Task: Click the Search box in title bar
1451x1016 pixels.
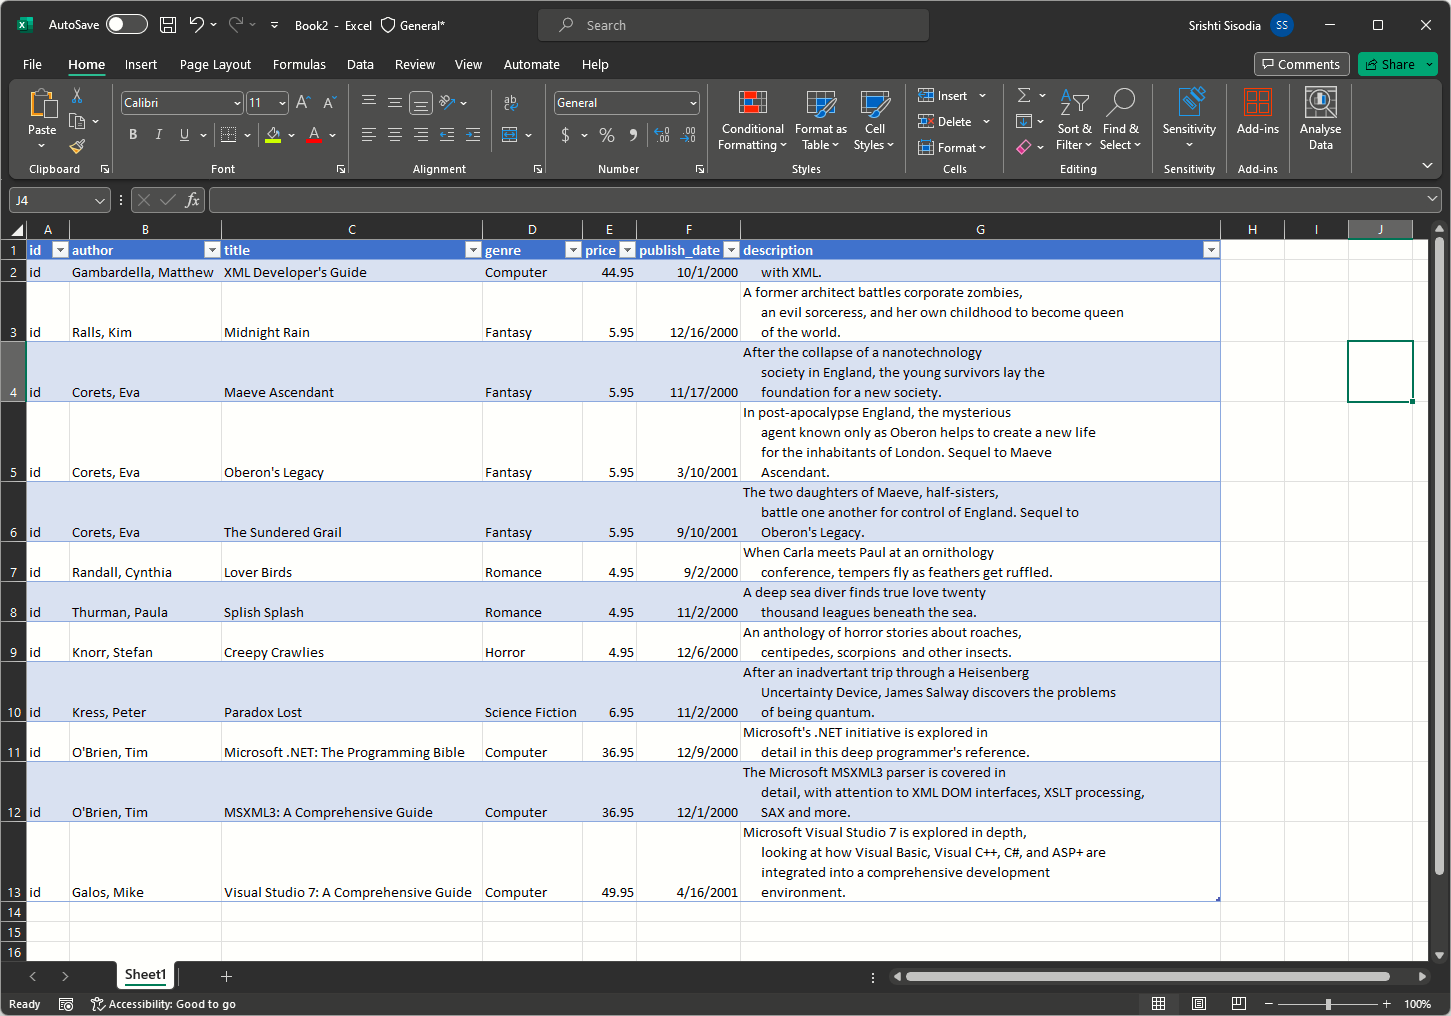Action: pos(733,25)
